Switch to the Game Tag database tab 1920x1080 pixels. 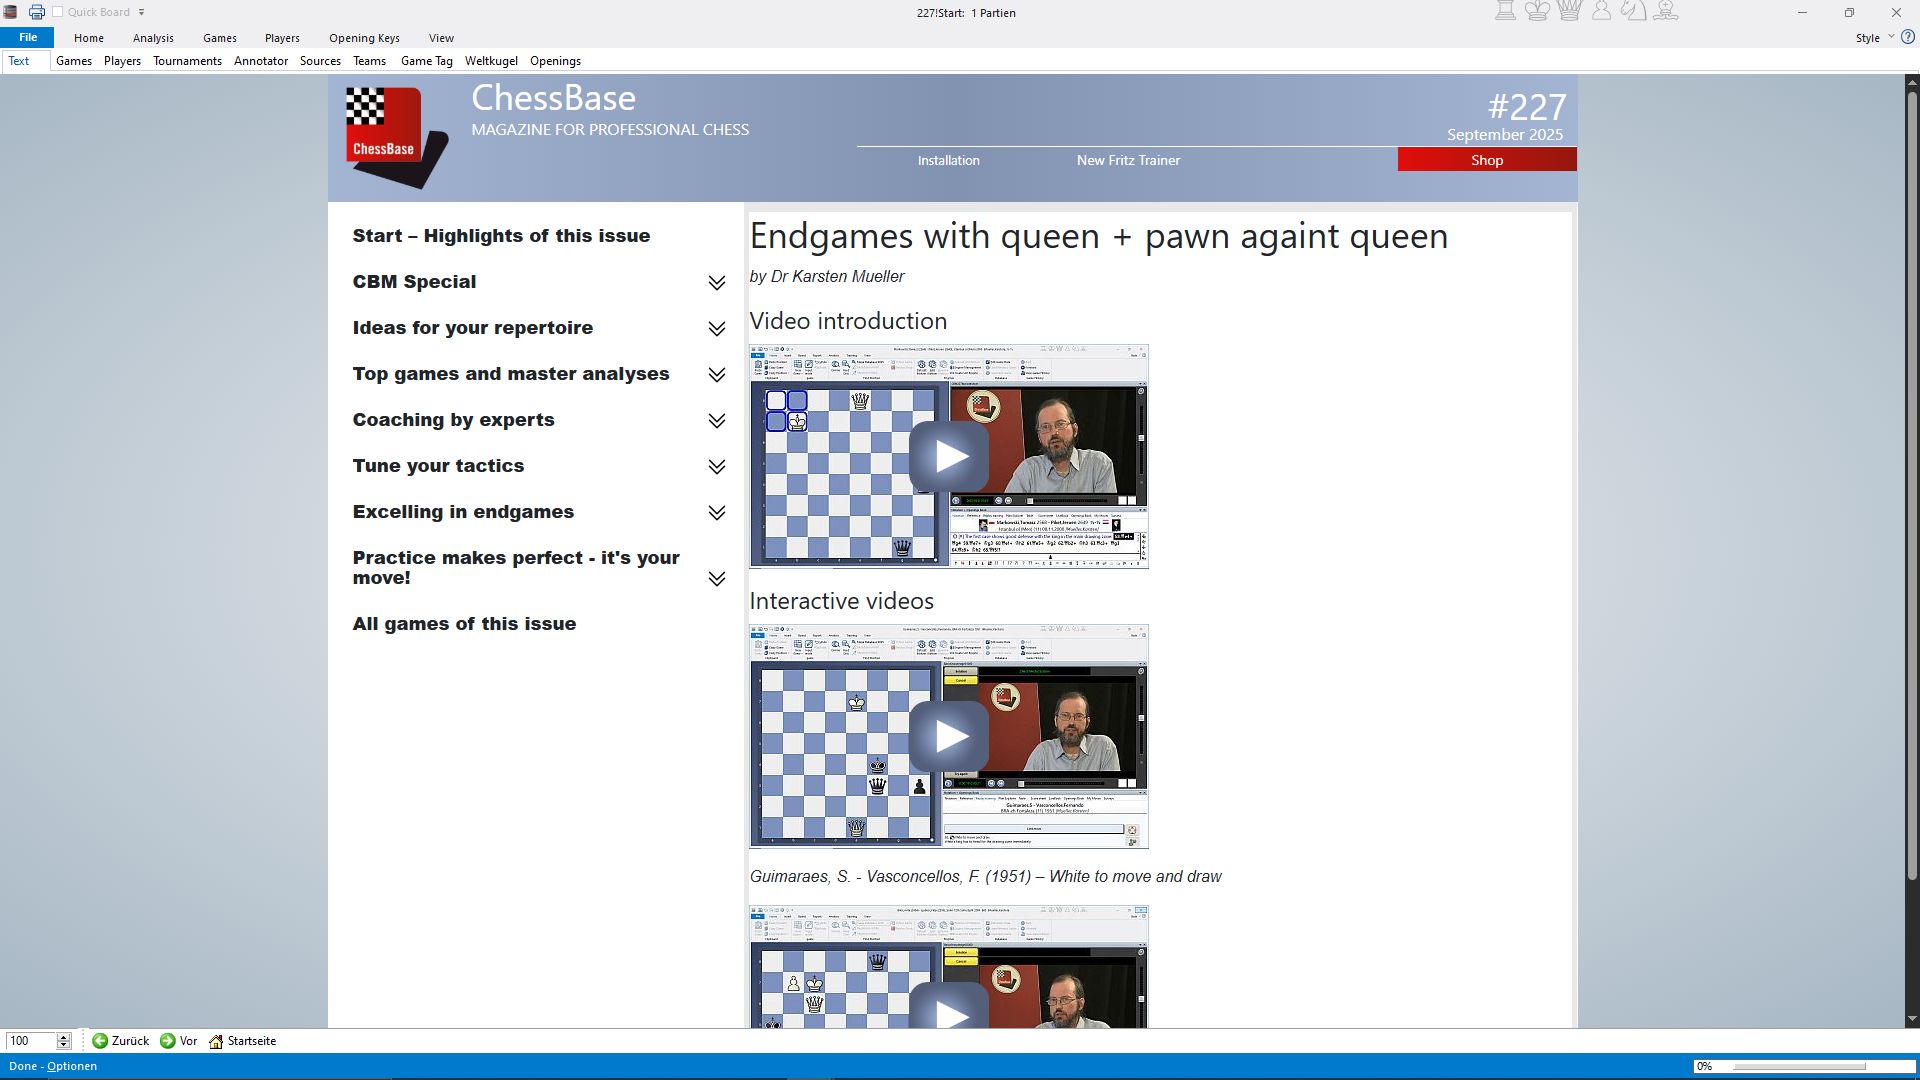point(427,61)
